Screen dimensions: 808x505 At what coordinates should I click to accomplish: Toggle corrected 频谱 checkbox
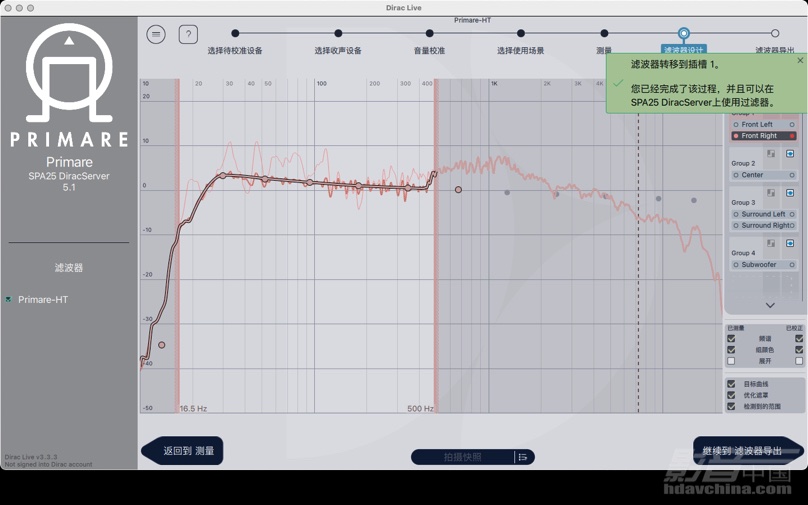(x=799, y=339)
